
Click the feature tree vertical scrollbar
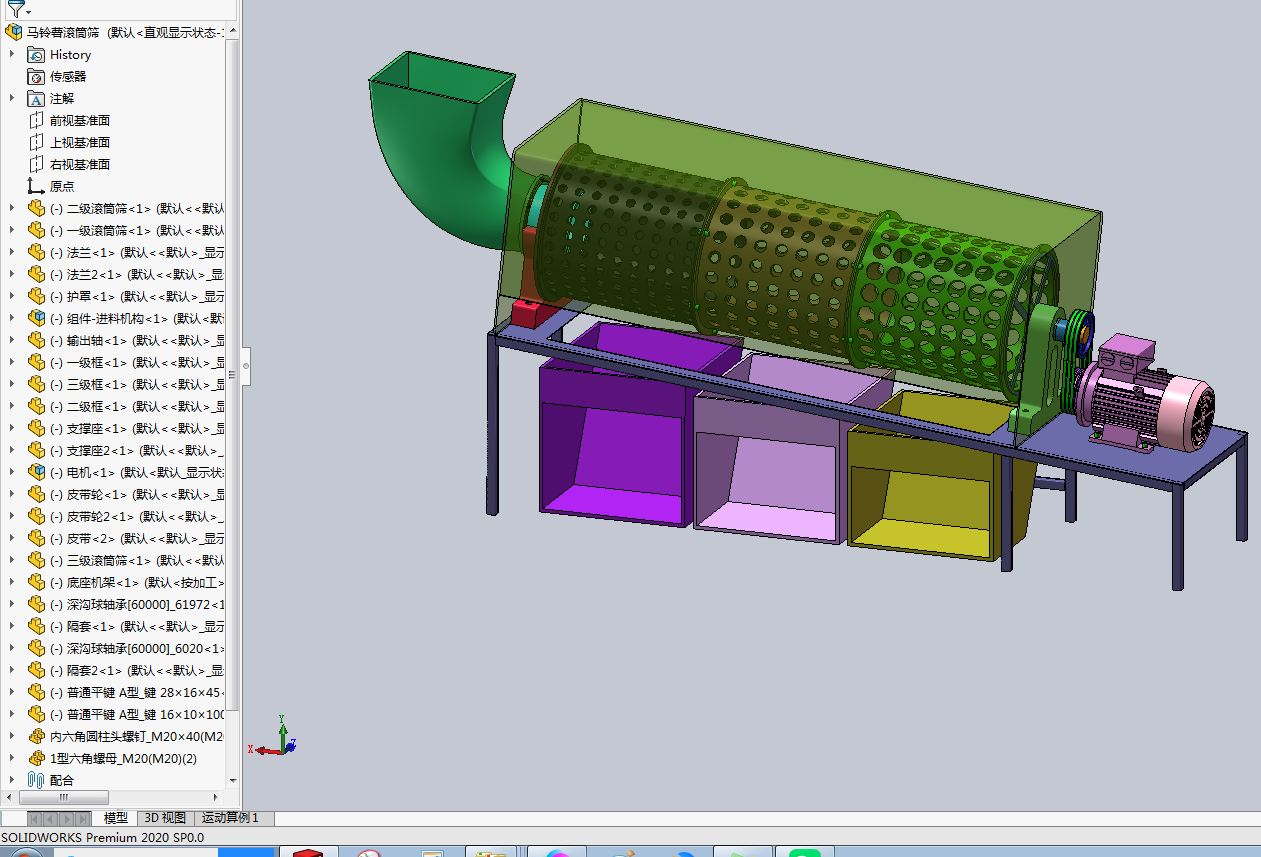pyautogui.click(x=233, y=375)
